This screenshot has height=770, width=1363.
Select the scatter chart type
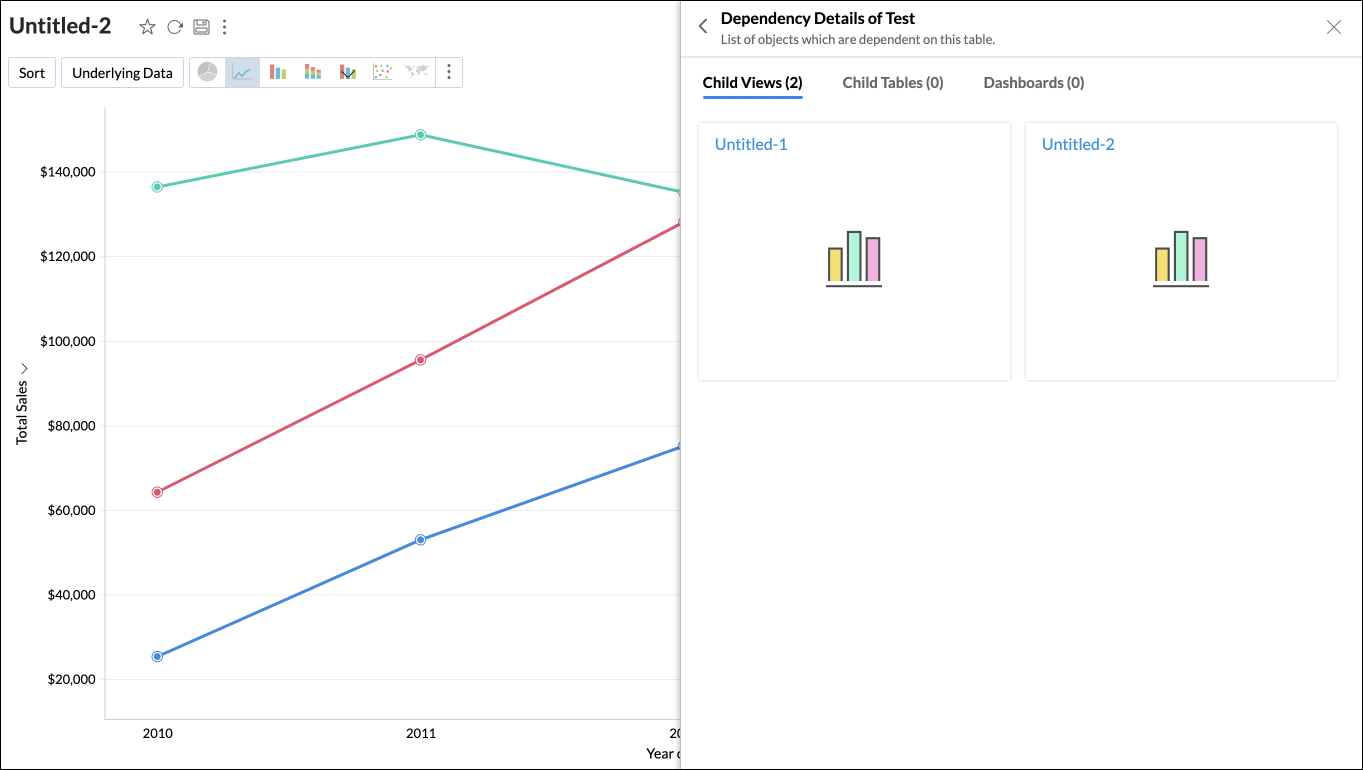[x=382, y=72]
